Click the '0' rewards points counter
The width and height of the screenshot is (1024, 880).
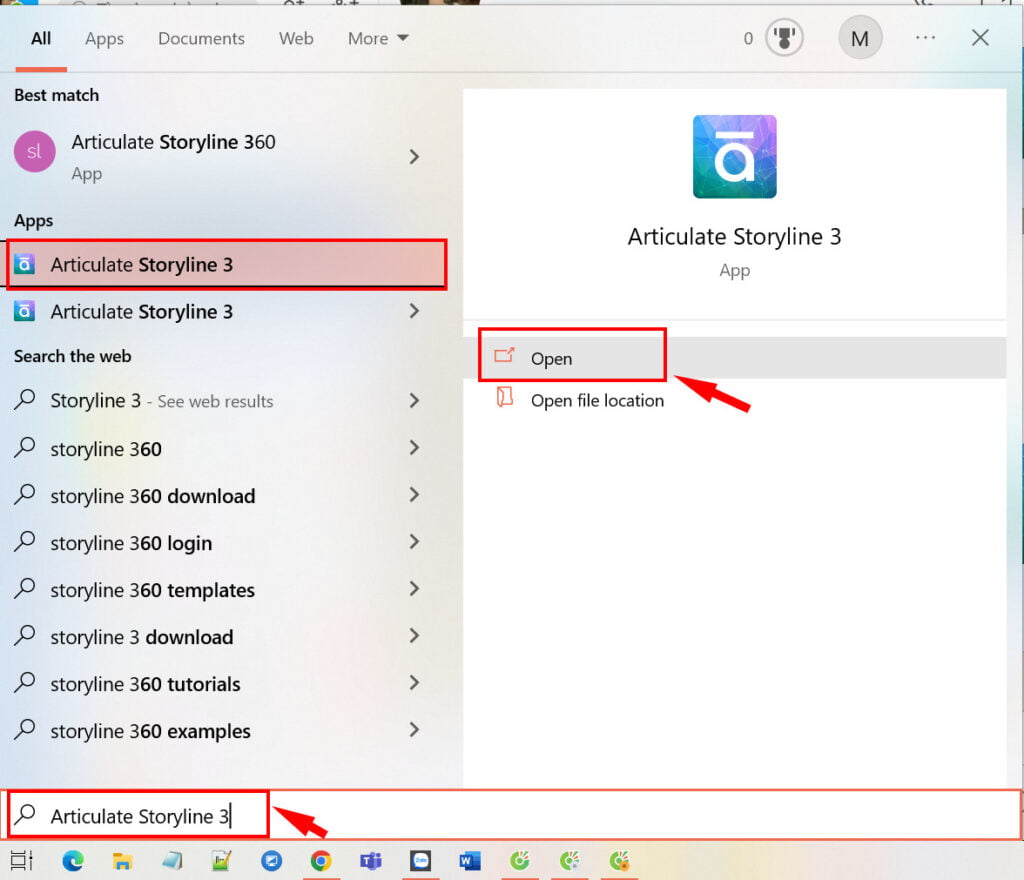[748, 39]
